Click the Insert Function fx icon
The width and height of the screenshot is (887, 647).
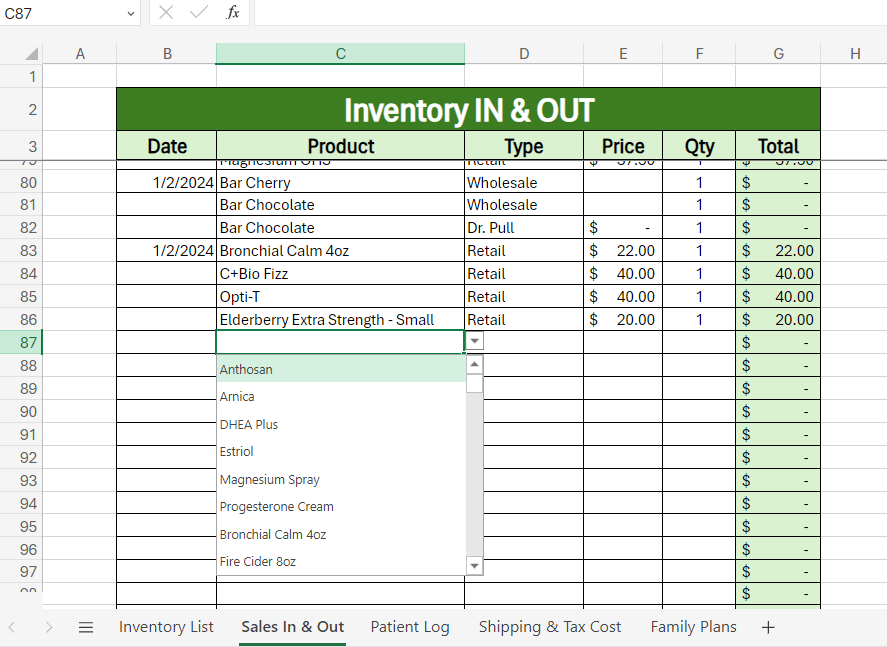[232, 12]
